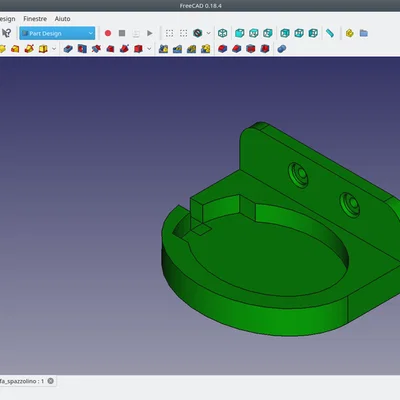The image size is (400, 400).
Task: Click the left countersunk hole on model
Action: (x=299, y=174)
